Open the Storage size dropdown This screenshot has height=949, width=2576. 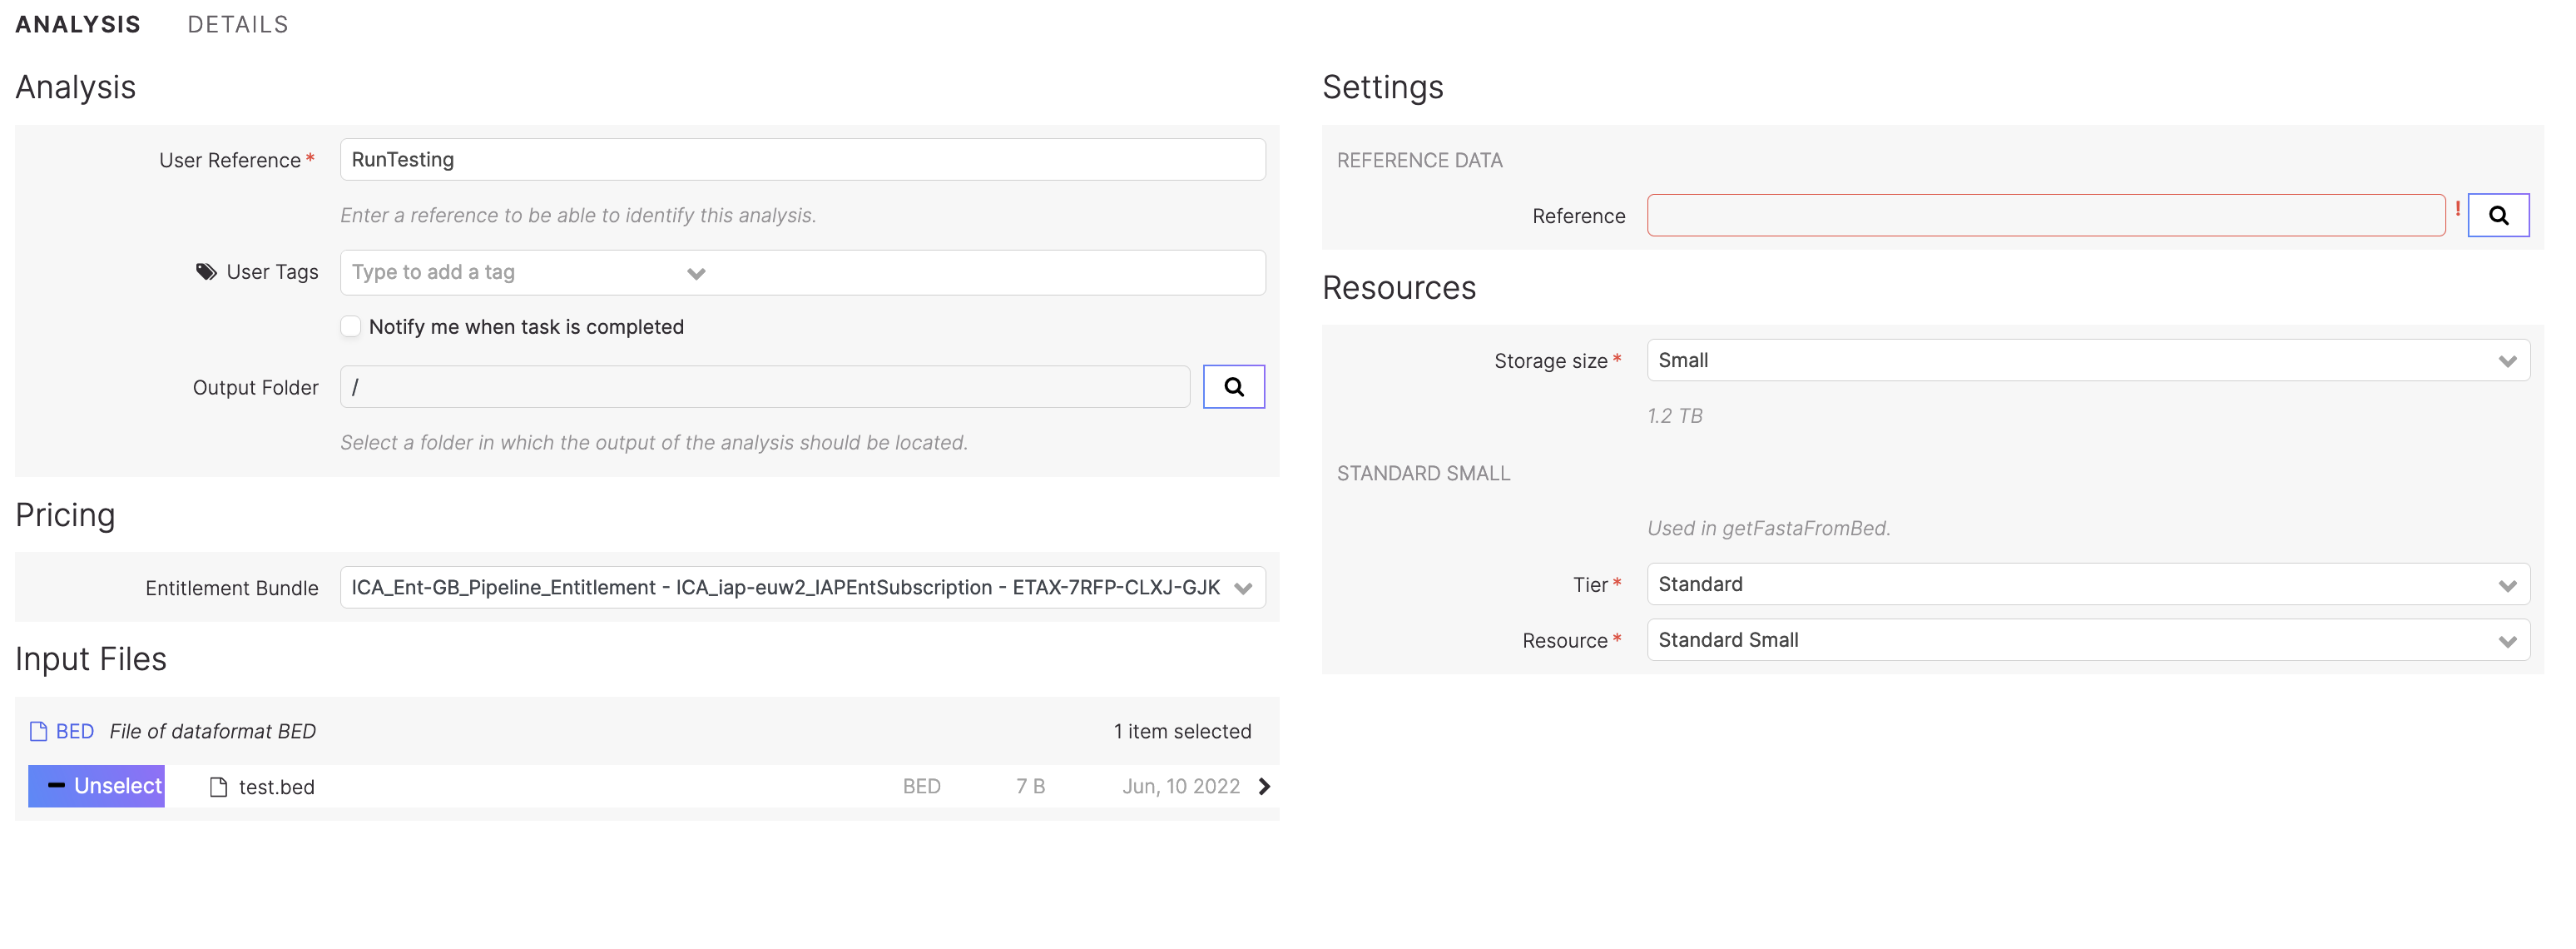tap(2088, 360)
